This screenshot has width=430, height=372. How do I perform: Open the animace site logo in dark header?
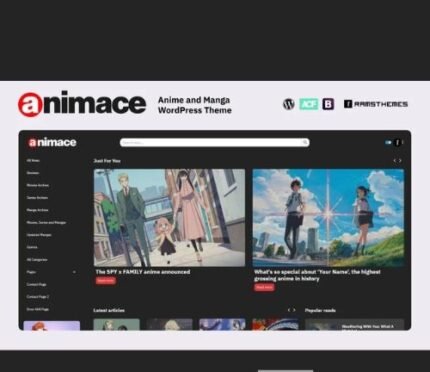[52, 142]
